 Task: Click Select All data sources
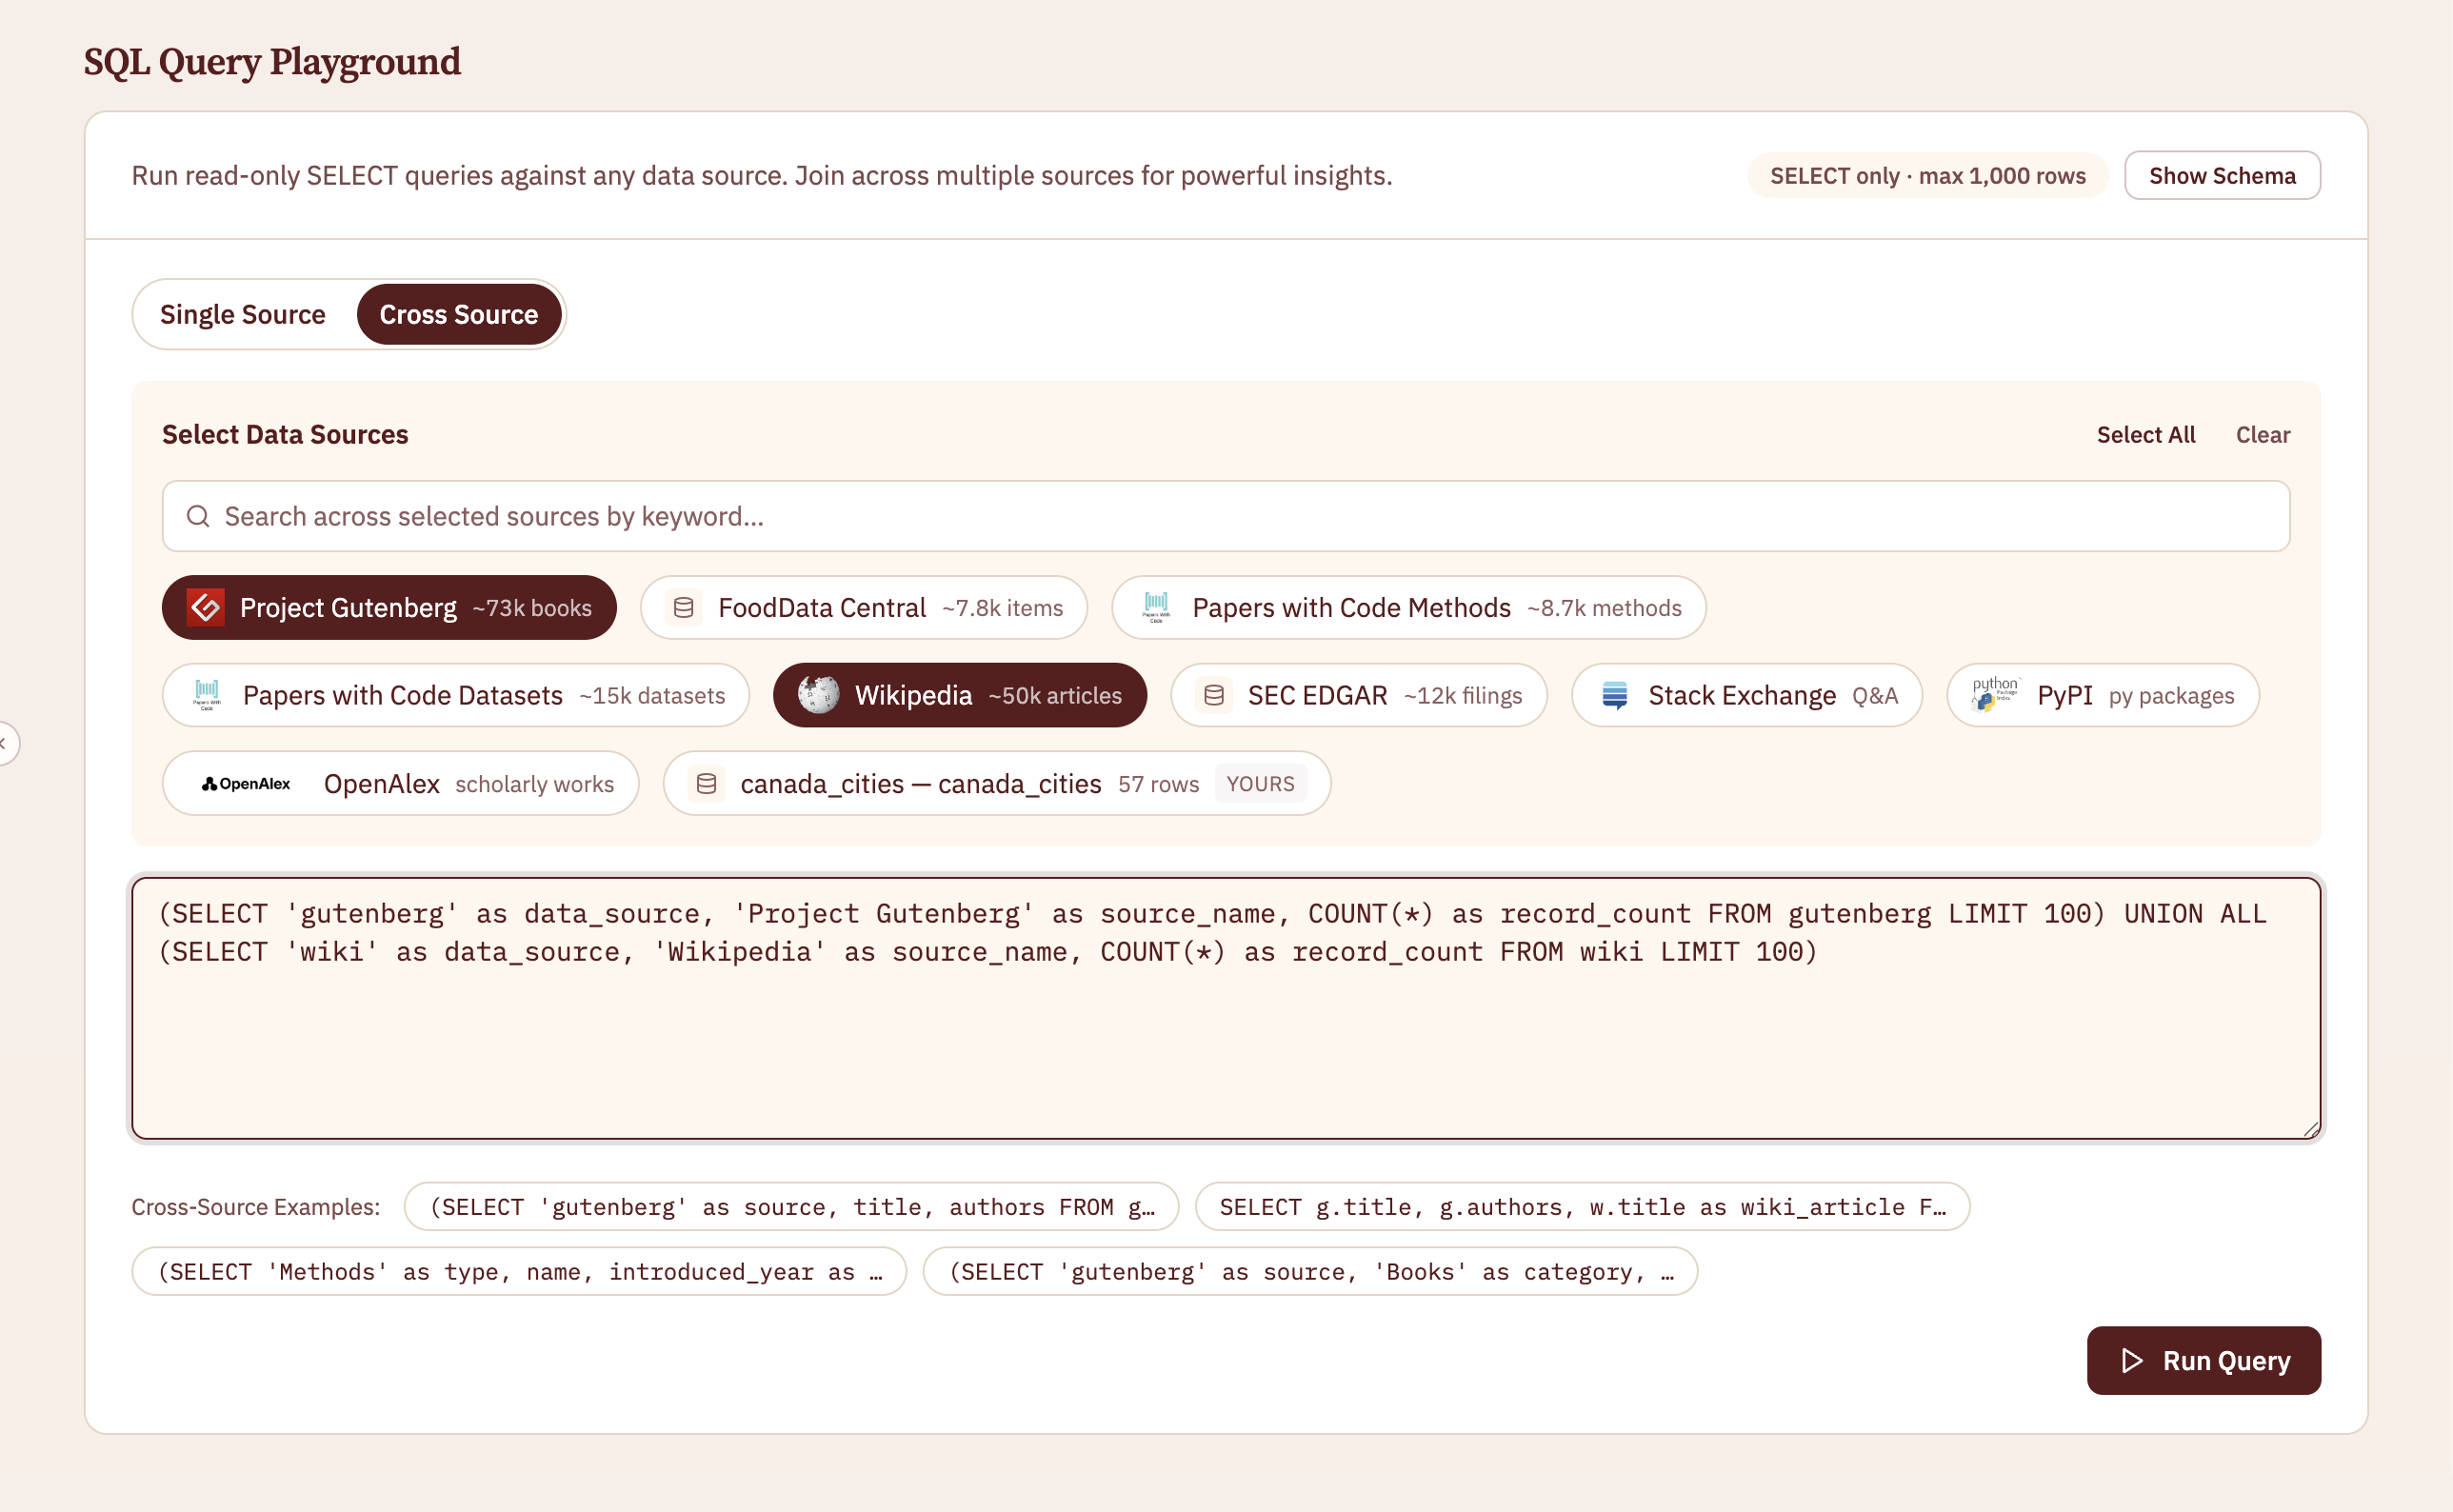[2146, 434]
